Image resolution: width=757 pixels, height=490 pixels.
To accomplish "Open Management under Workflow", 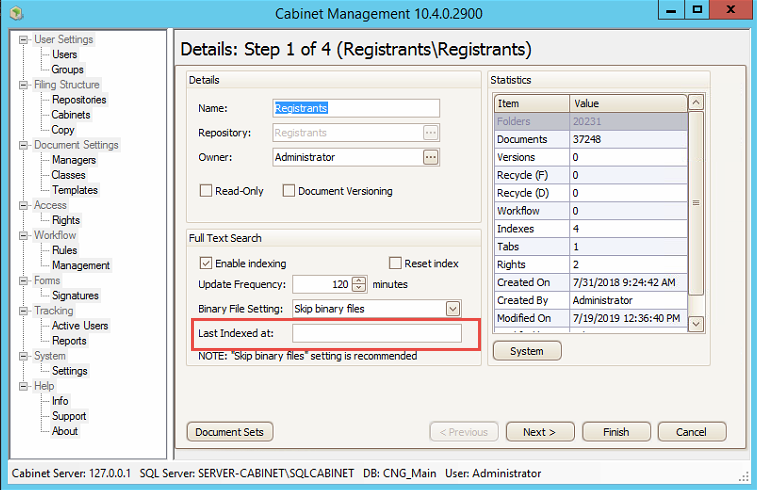I will (81, 265).
